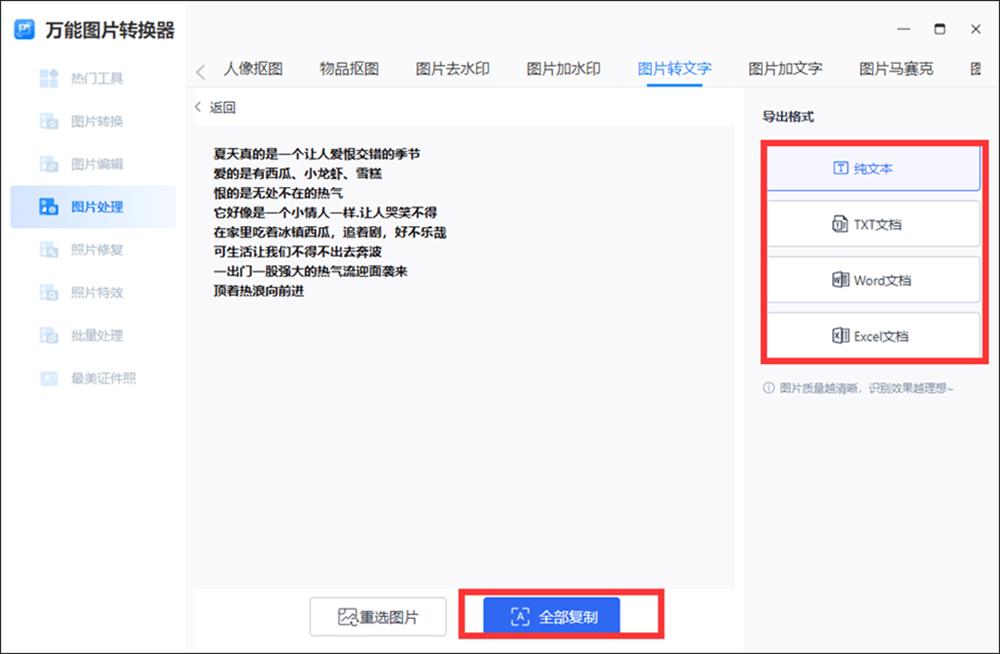Choose the TXT文档 export option

tap(874, 223)
